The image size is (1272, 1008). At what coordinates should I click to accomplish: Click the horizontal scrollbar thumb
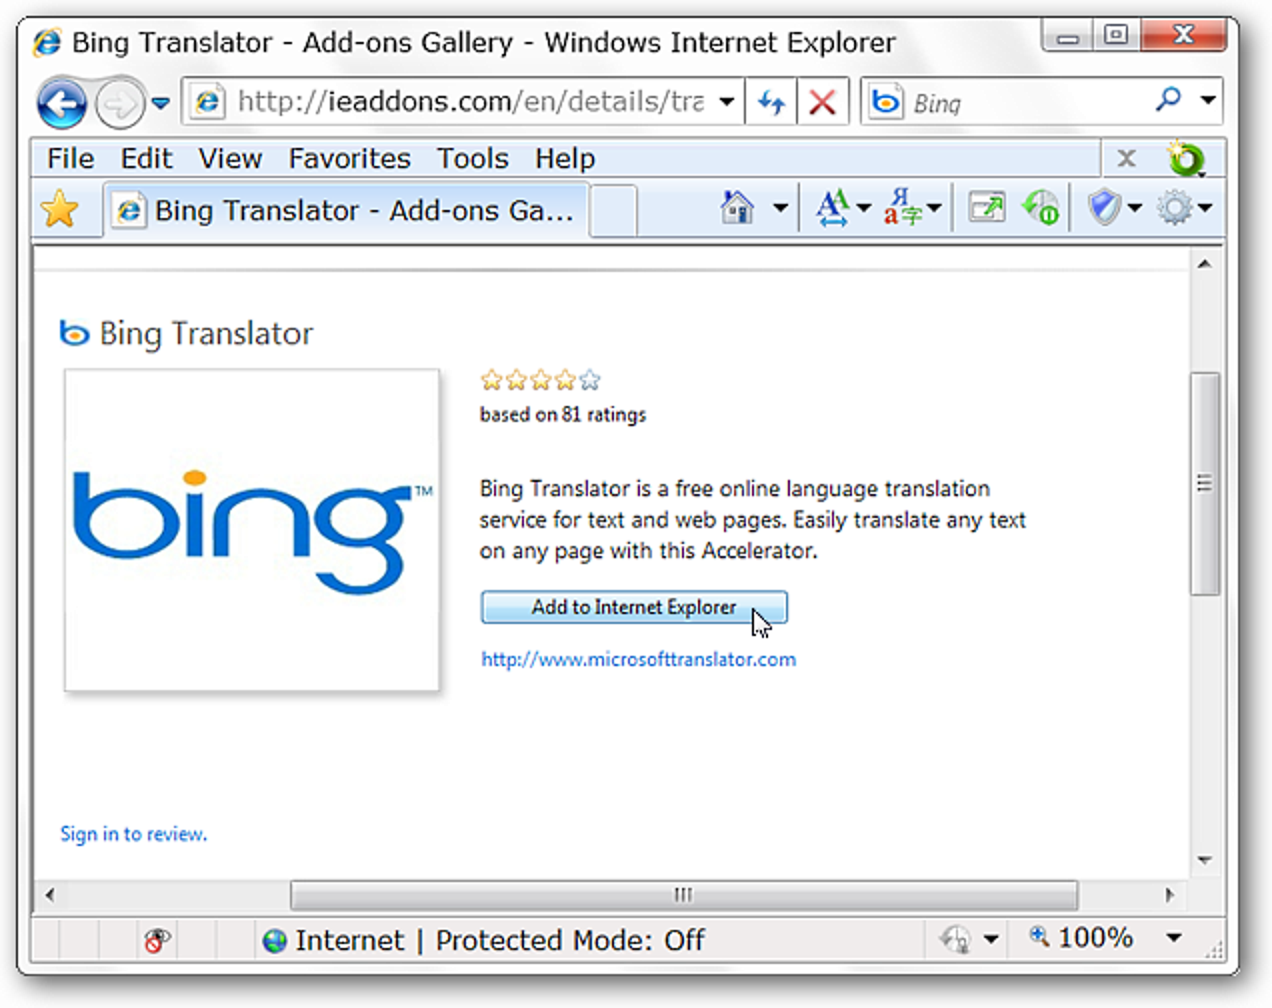tap(684, 895)
